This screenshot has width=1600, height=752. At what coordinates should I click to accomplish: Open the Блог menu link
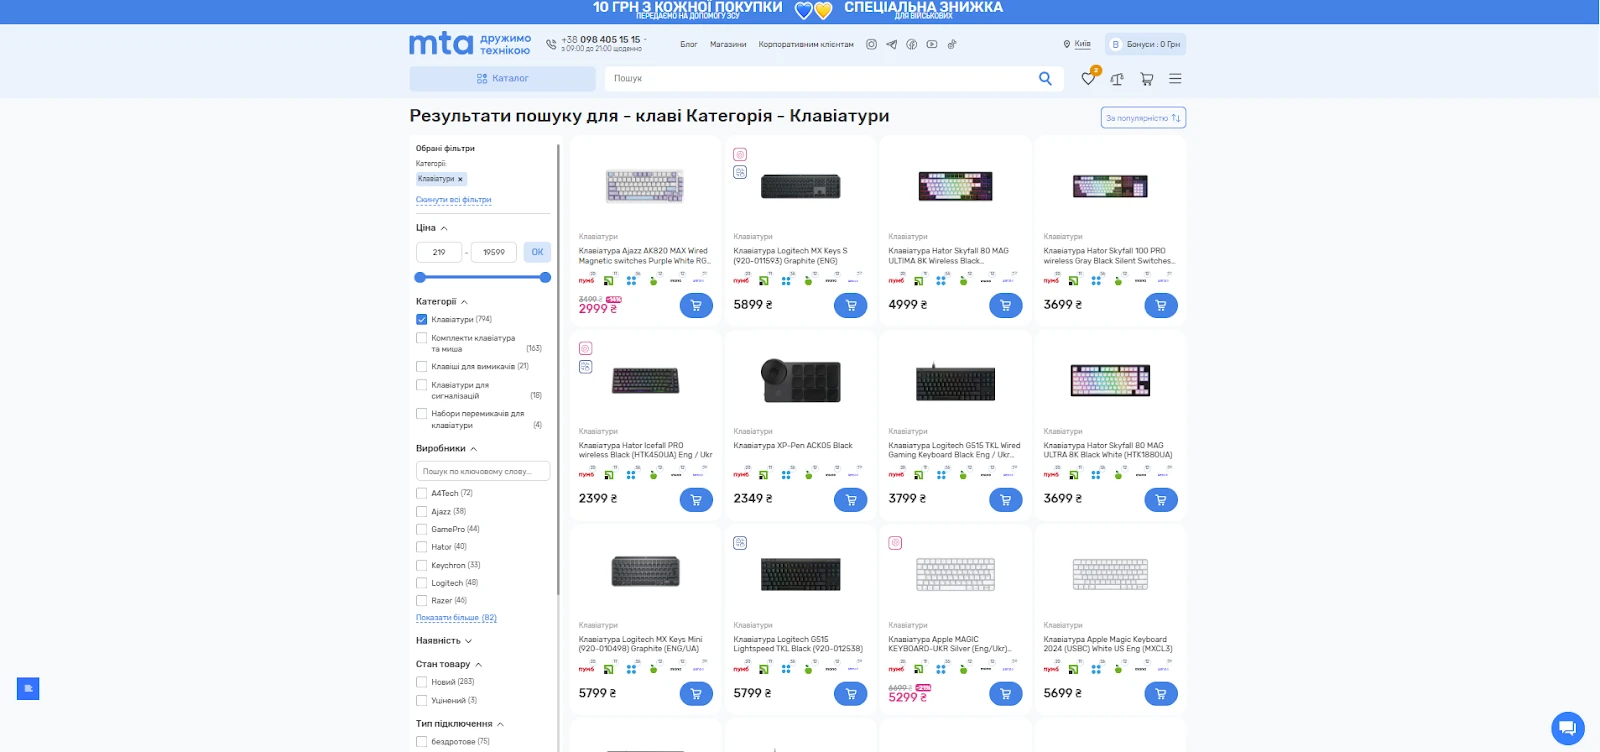[689, 44]
